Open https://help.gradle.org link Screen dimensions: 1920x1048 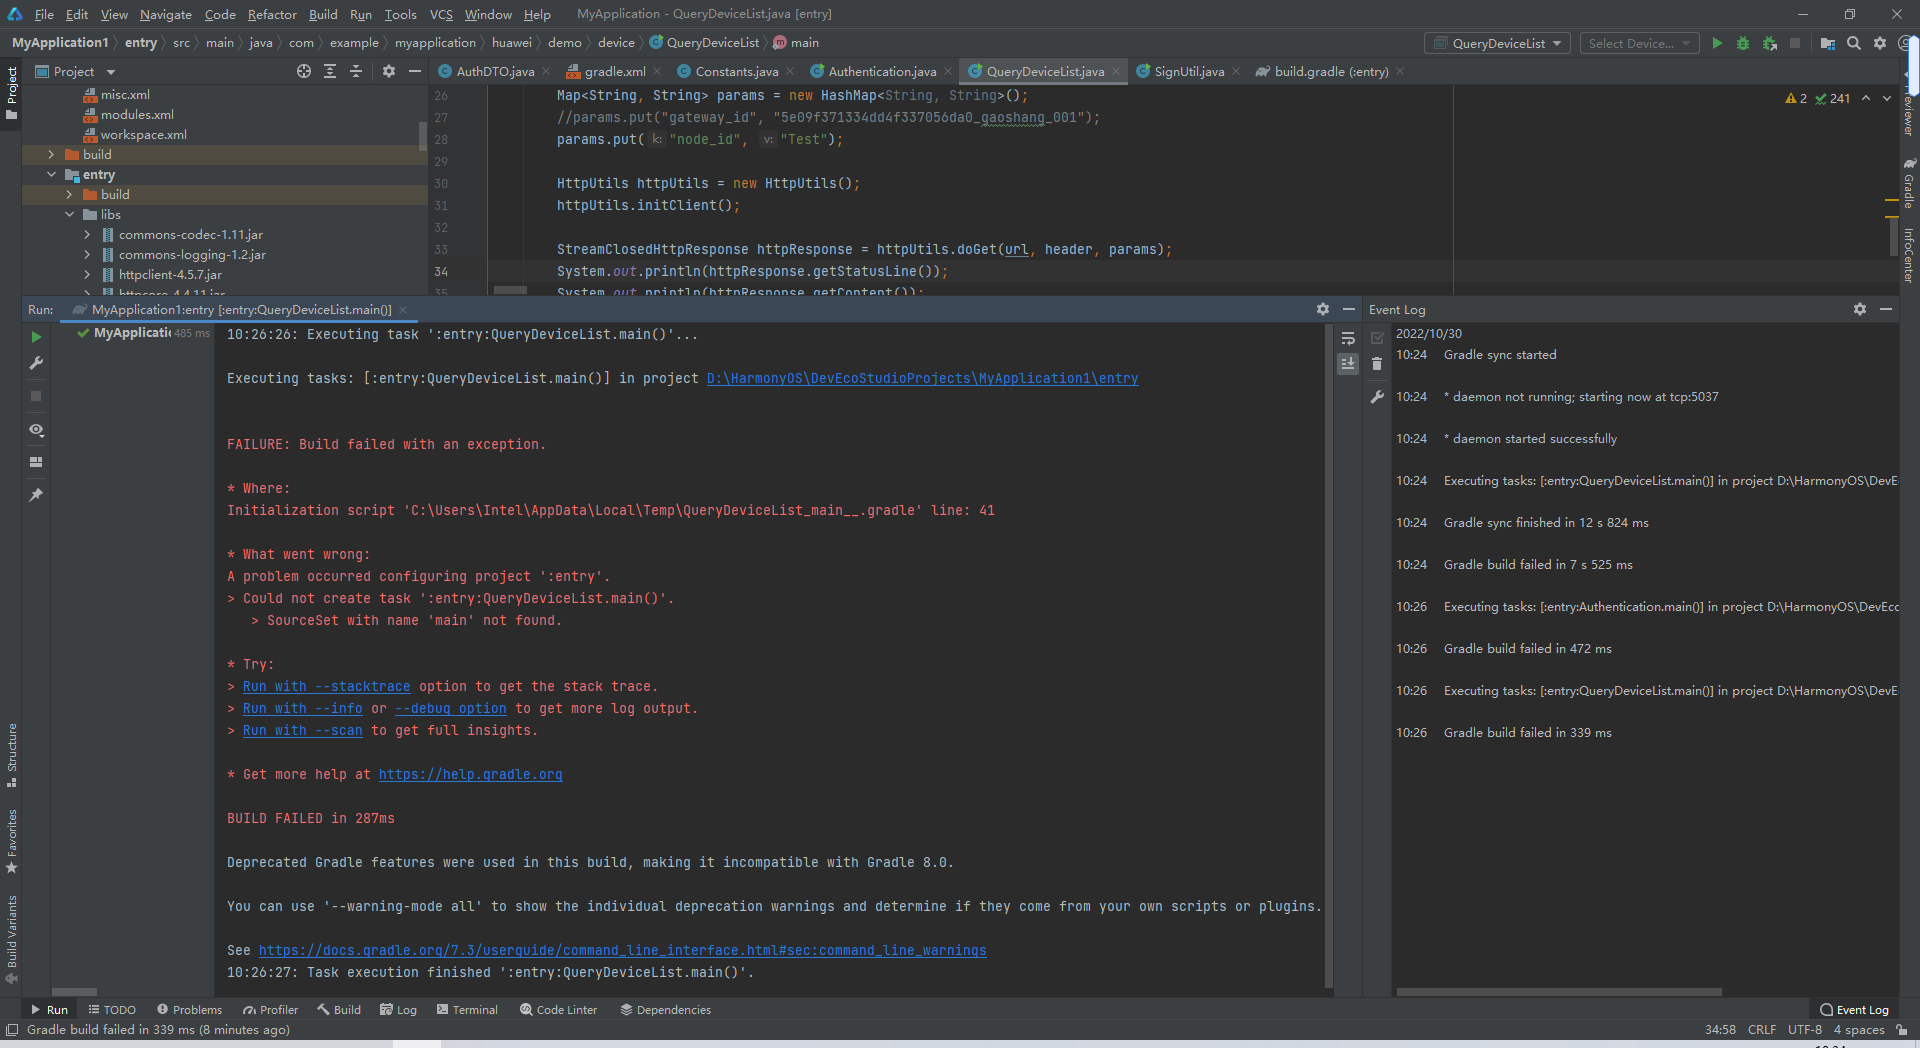[x=470, y=775]
